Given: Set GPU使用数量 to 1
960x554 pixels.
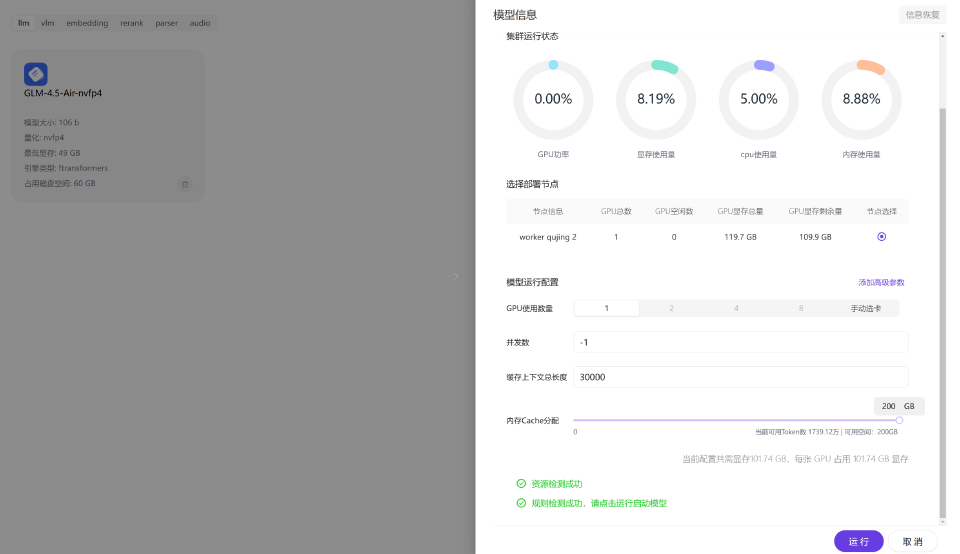Looking at the screenshot, I should [607, 309].
